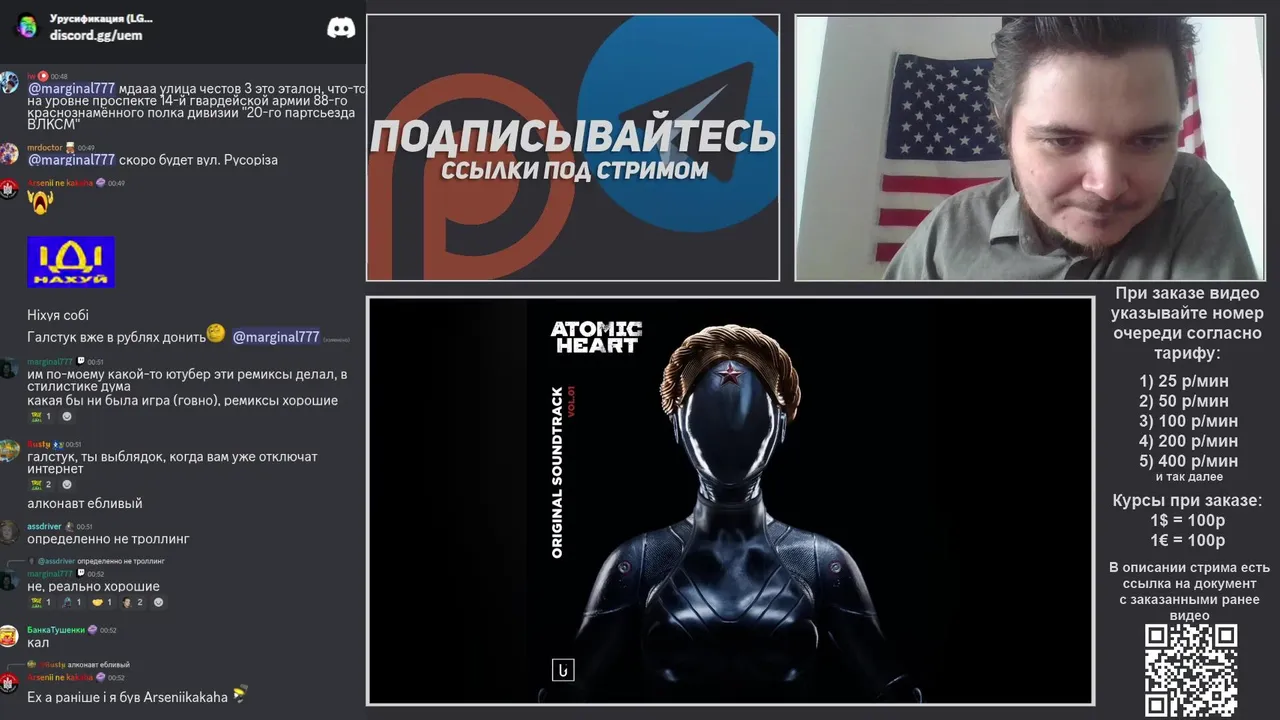Screen dimensions: 1280x720
Task: Click the Twitch badge beside marginal777 at 00:51
Action: tap(80, 362)
